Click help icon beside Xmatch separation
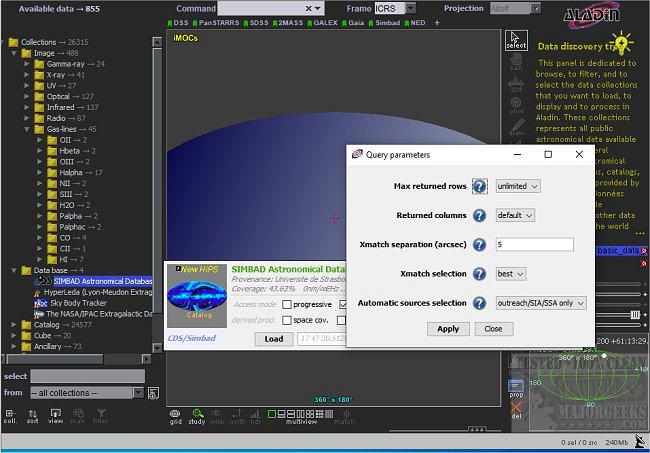Image resolution: width=650 pixels, height=453 pixels. tap(480, 244)
